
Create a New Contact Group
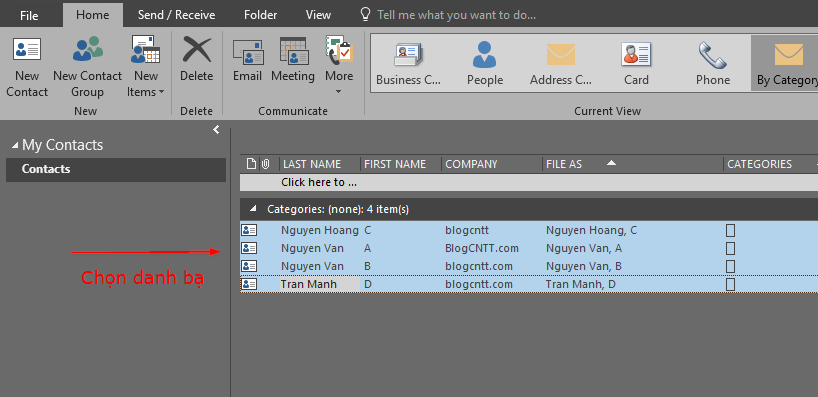(87, 67)
